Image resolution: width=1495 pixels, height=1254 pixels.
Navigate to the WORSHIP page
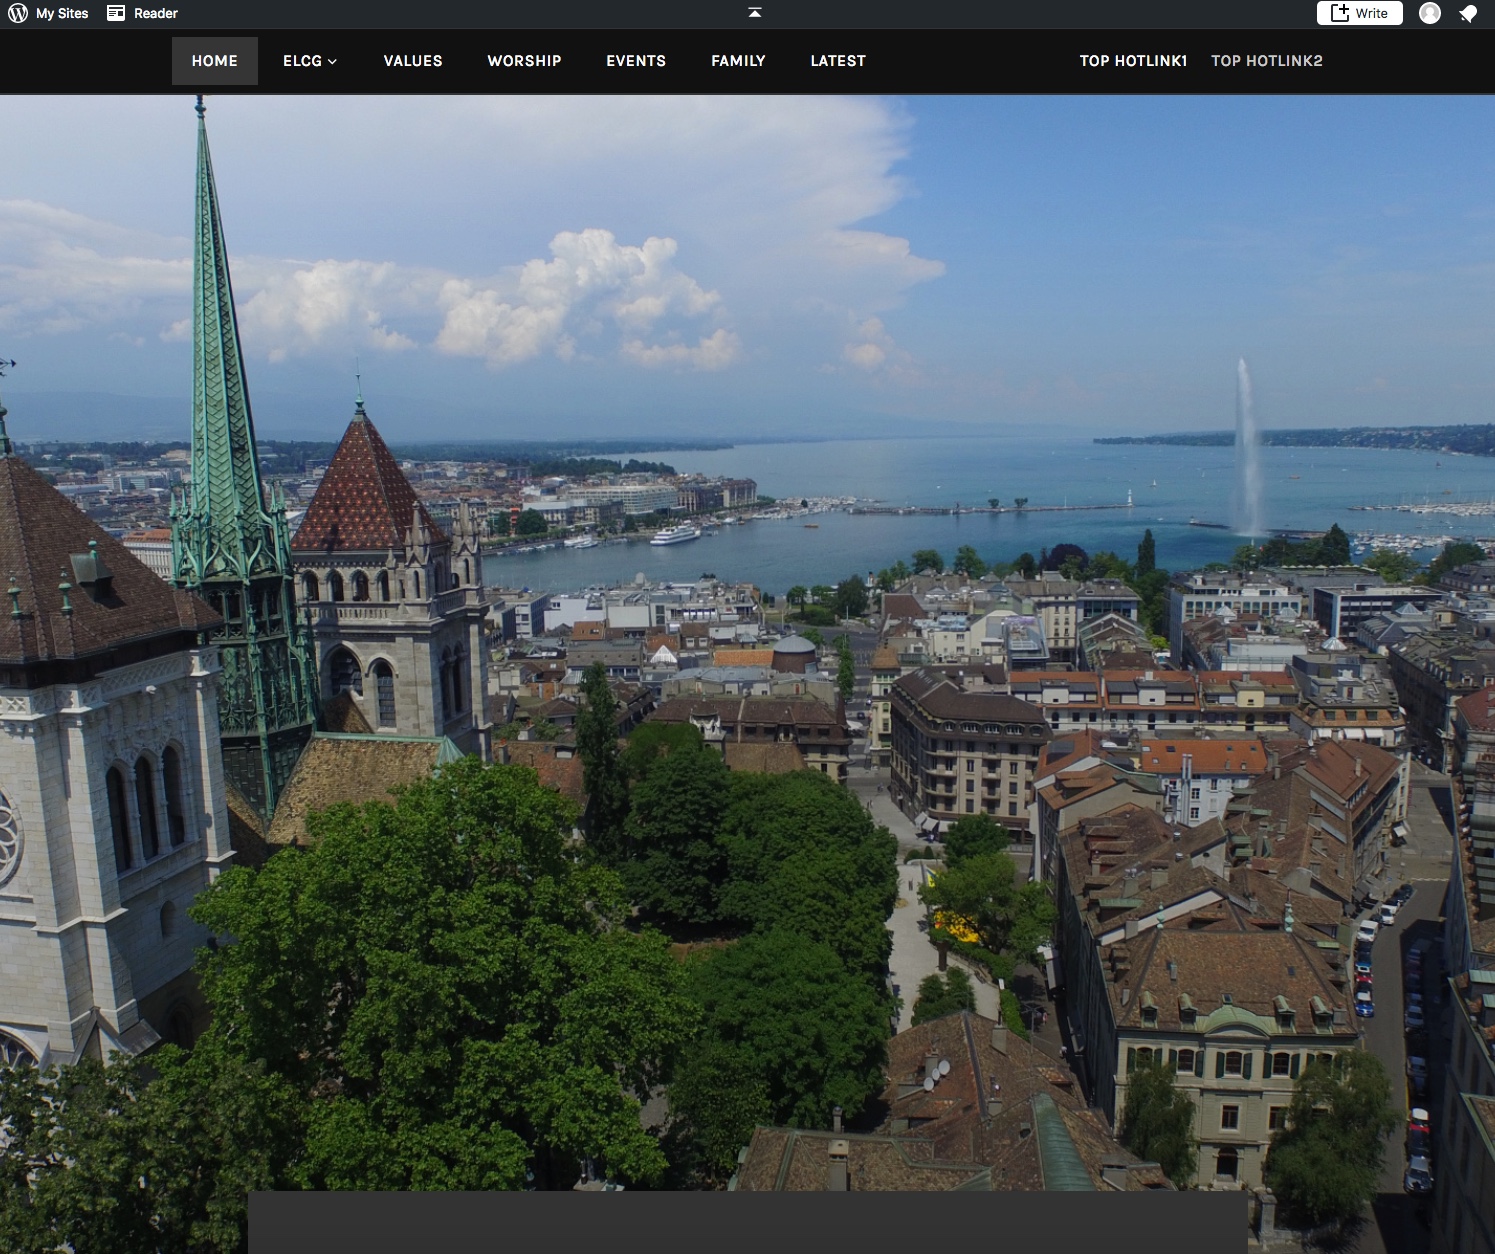pyautogui.click(x=524, y=61)
